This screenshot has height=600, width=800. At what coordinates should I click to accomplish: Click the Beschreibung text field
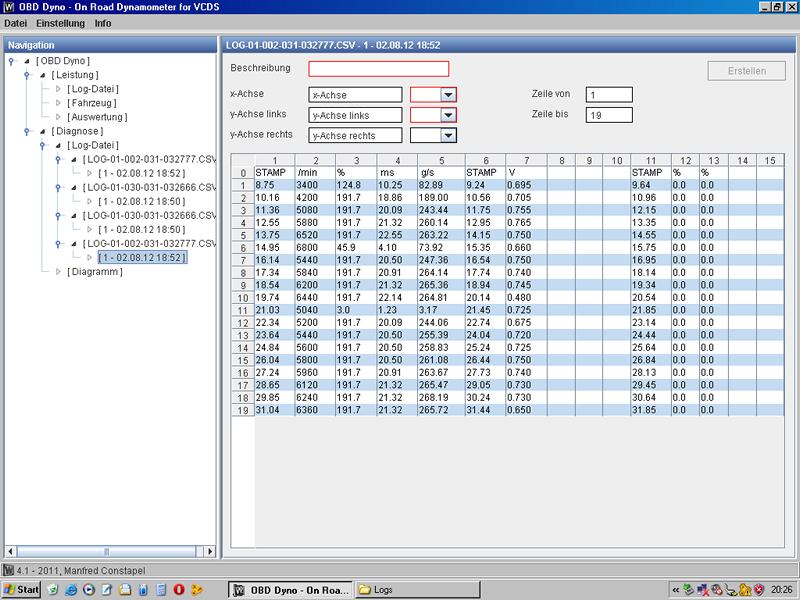coord(378,69)
